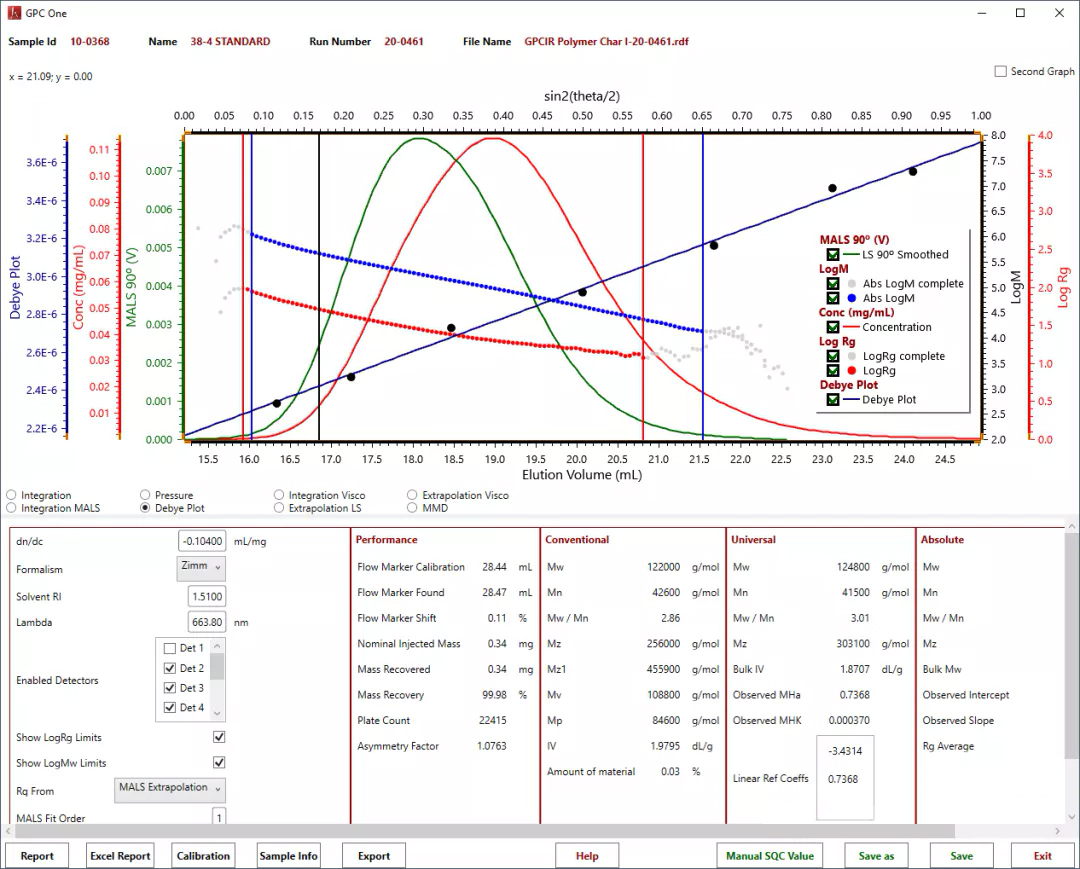This screenshot has height=869, width=1080.
Task: Select the Integration MALS radio button
Action: pyautogui.click(x=12, y=508)
